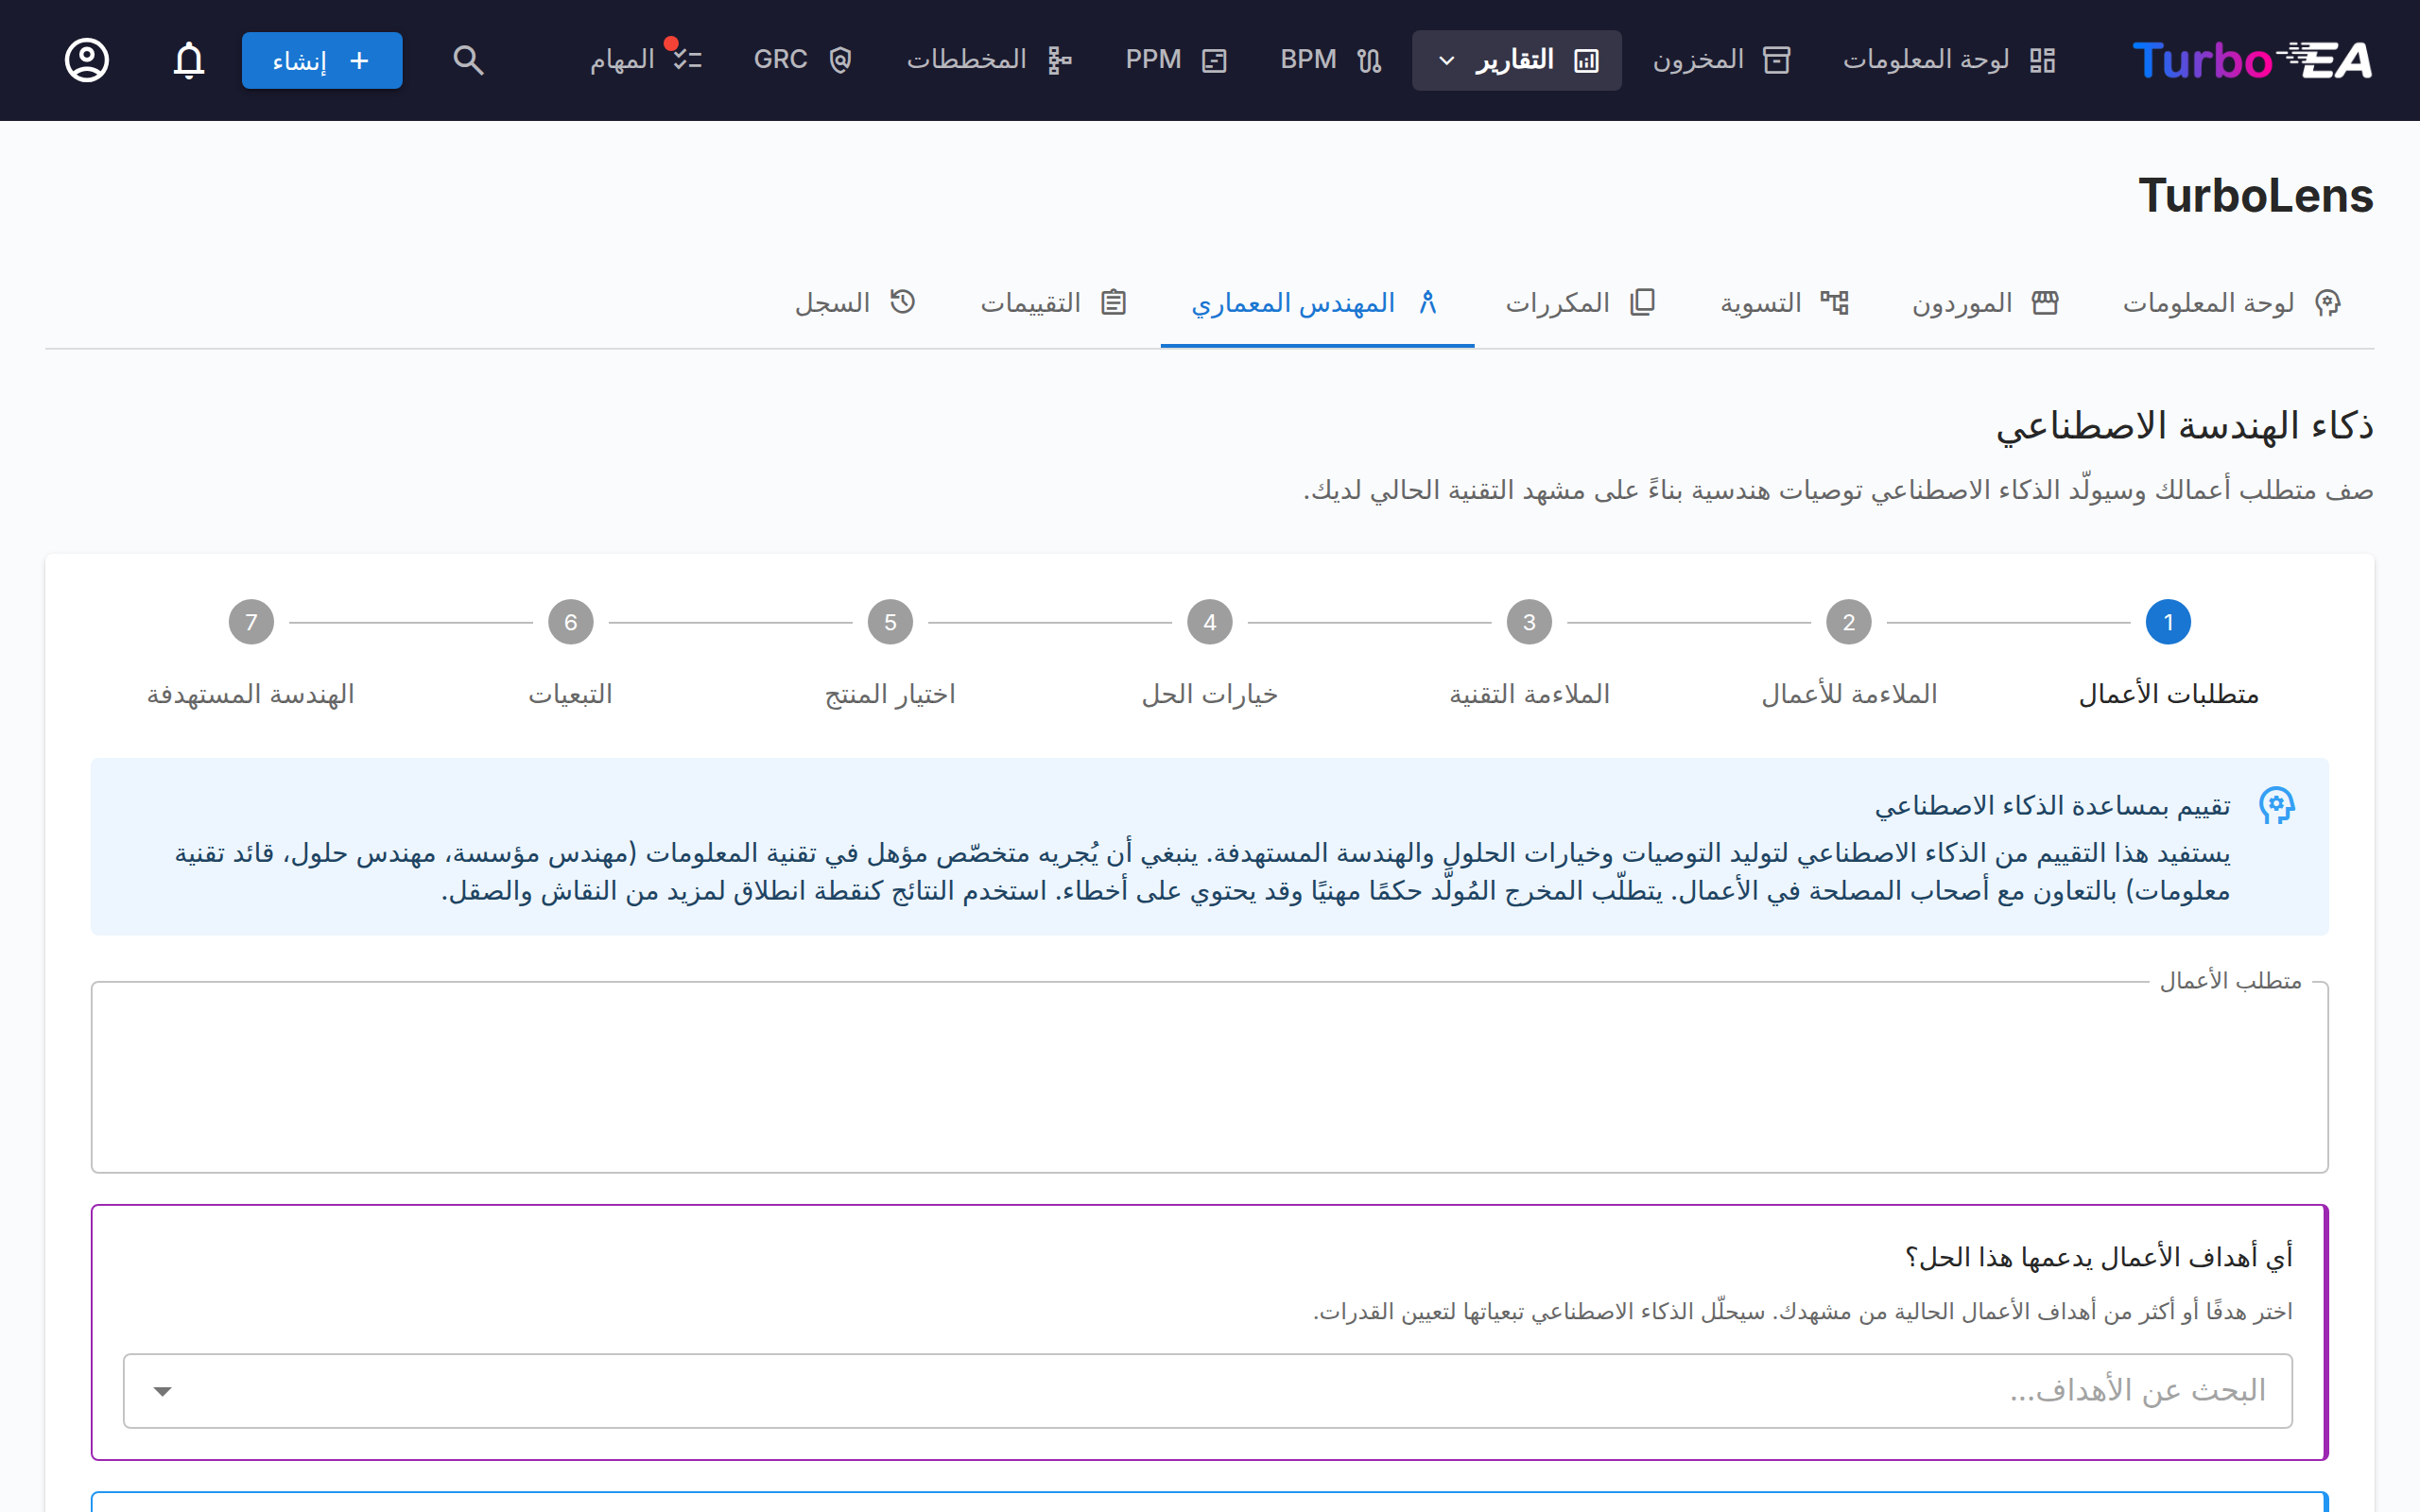The width and height of the screenshot is (2420, 1512).
Task: Click the السجل history clock icon
Action: [902, 302]
